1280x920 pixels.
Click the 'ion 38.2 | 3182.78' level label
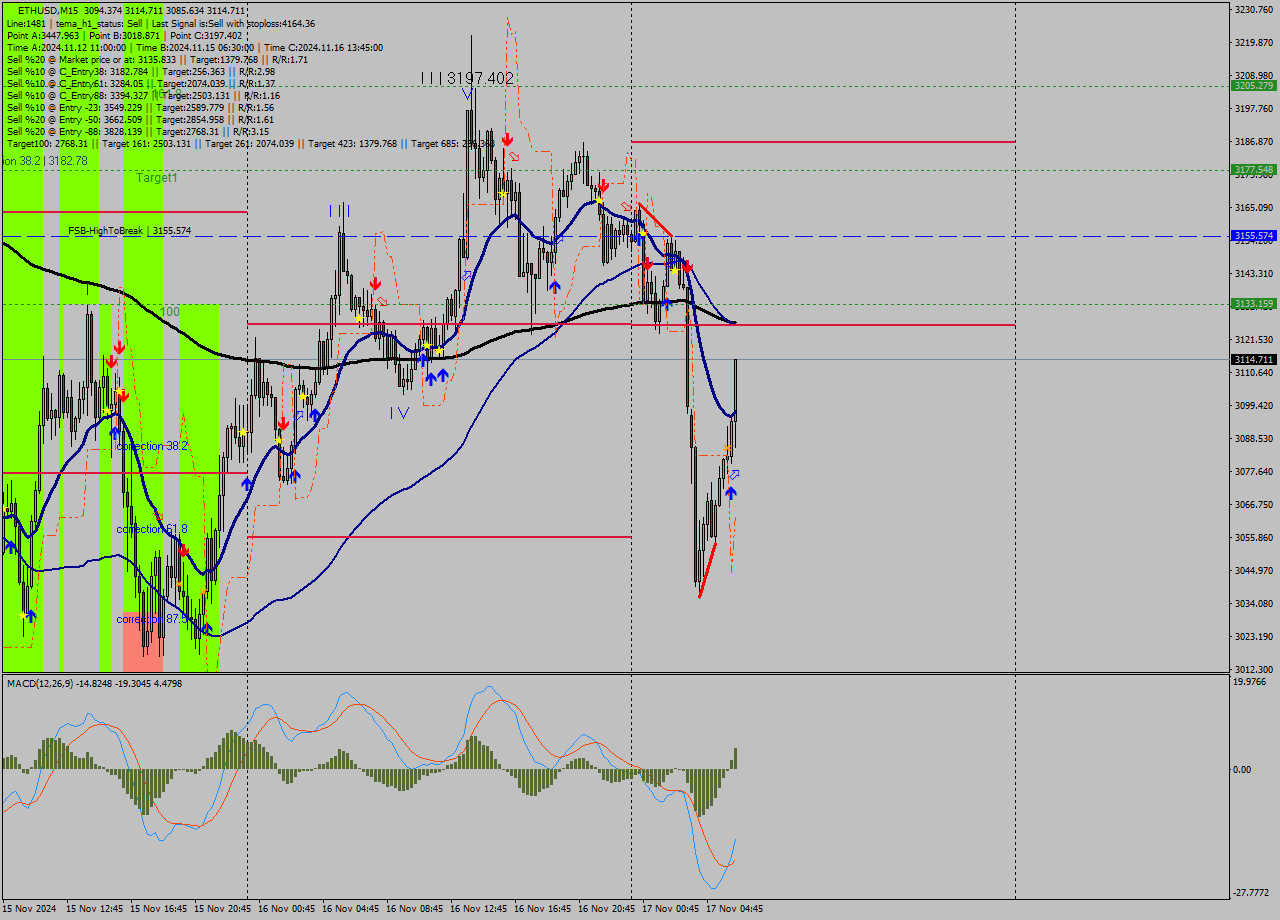point(45,160)
